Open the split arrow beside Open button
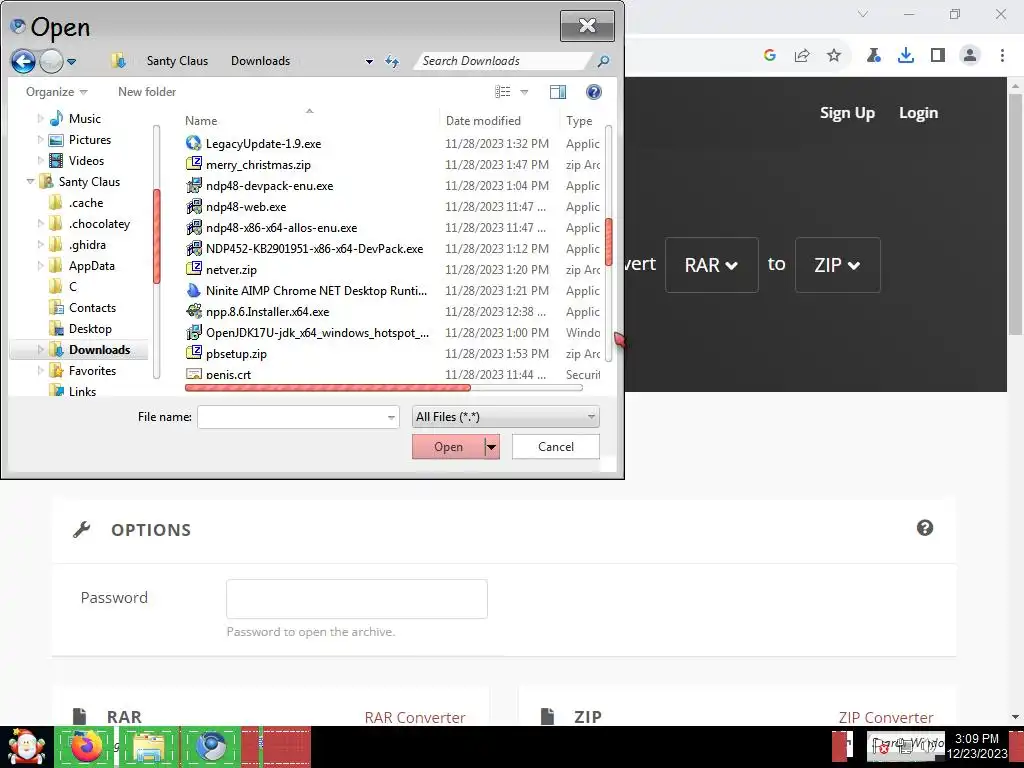1024x768 pixels. coord(492,447)
